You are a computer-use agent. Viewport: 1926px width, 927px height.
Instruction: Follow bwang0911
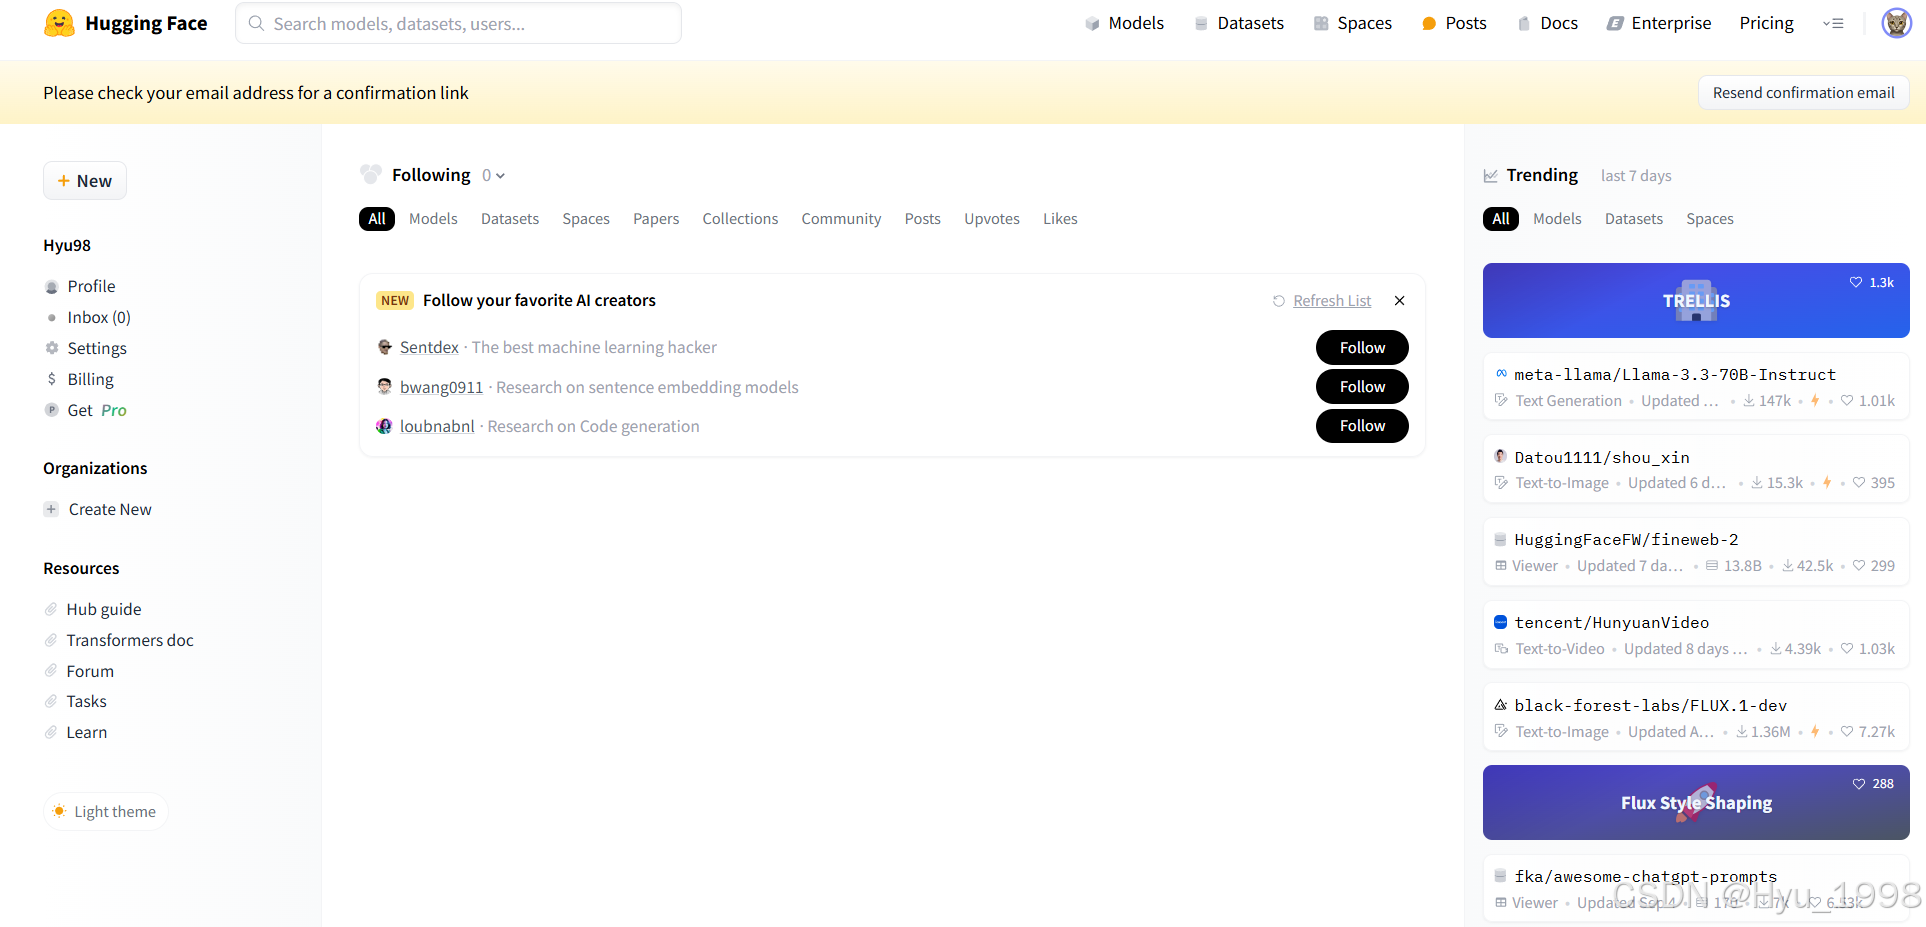[x=1362, y=387]
